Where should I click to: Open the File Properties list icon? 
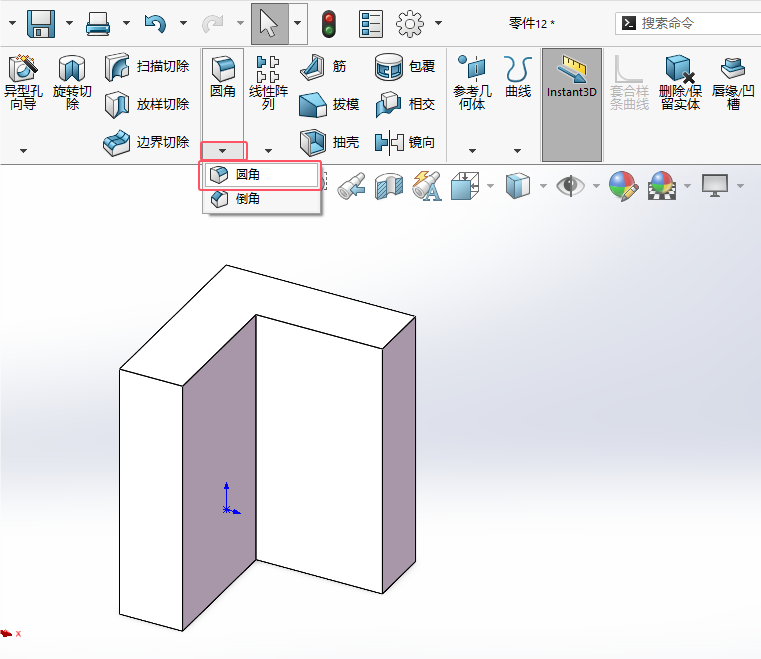tap(371, 24)
